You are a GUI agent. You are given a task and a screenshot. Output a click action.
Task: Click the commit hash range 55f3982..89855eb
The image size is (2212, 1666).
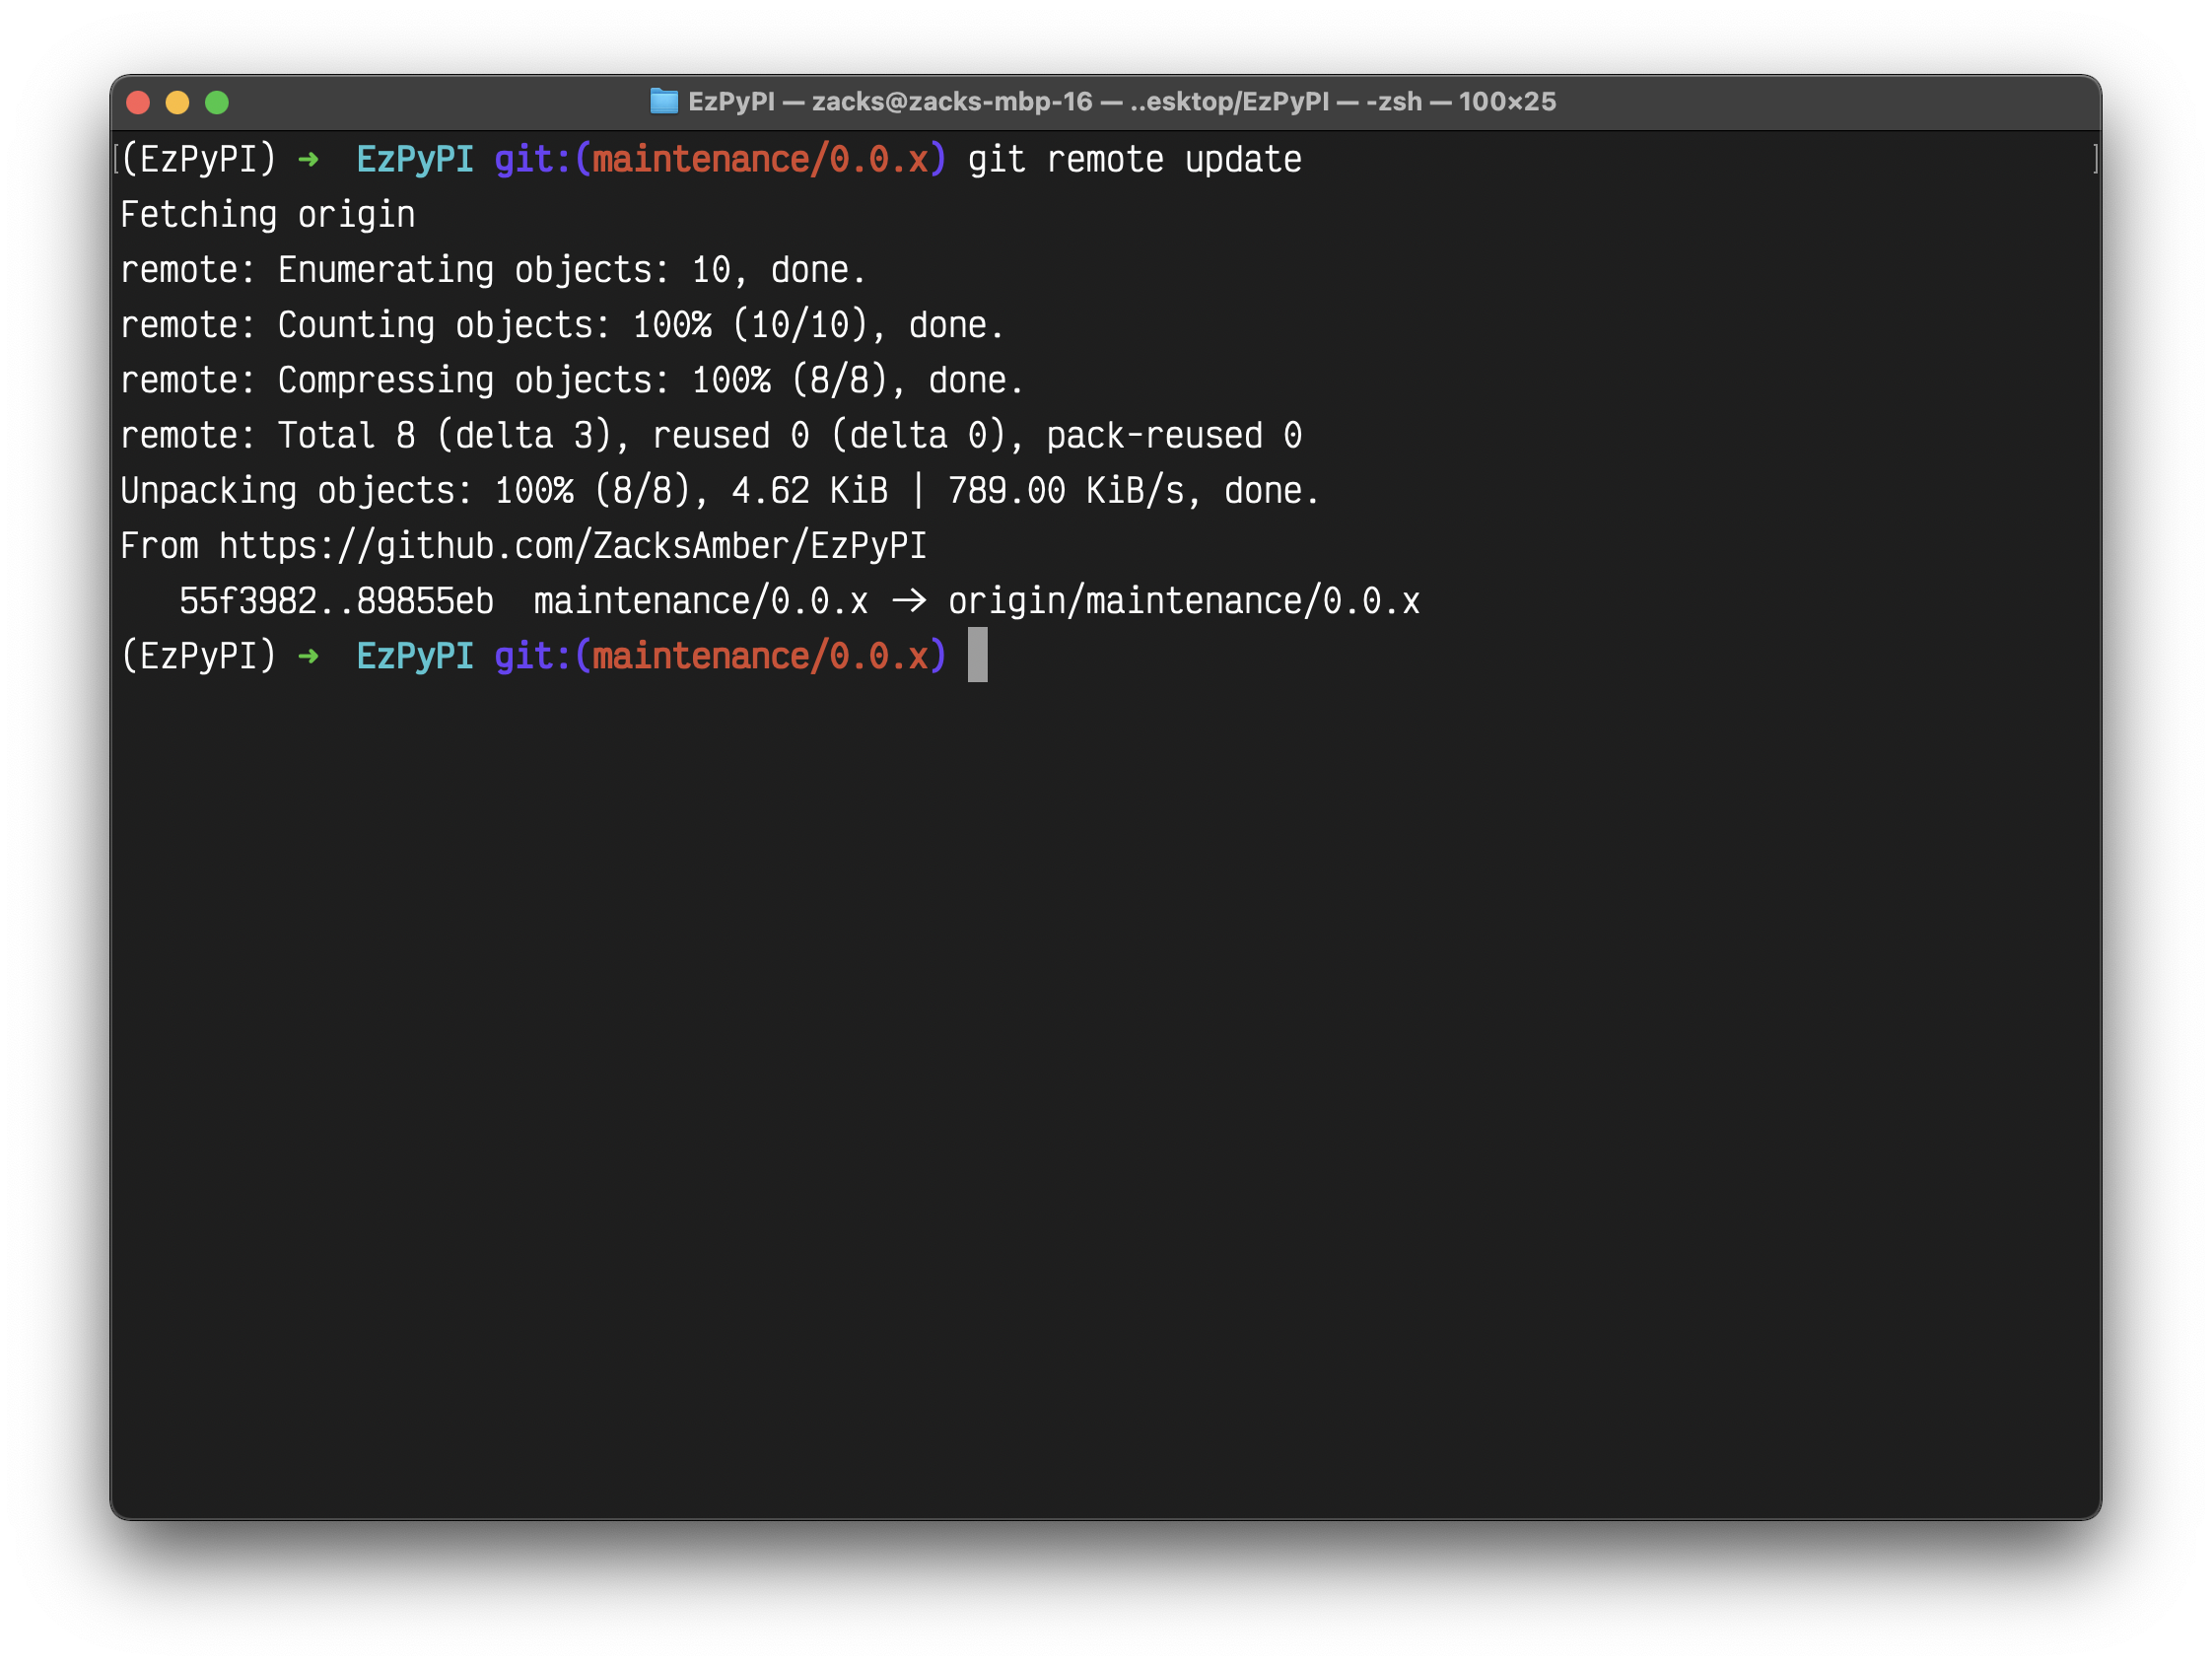coord(336,601)
